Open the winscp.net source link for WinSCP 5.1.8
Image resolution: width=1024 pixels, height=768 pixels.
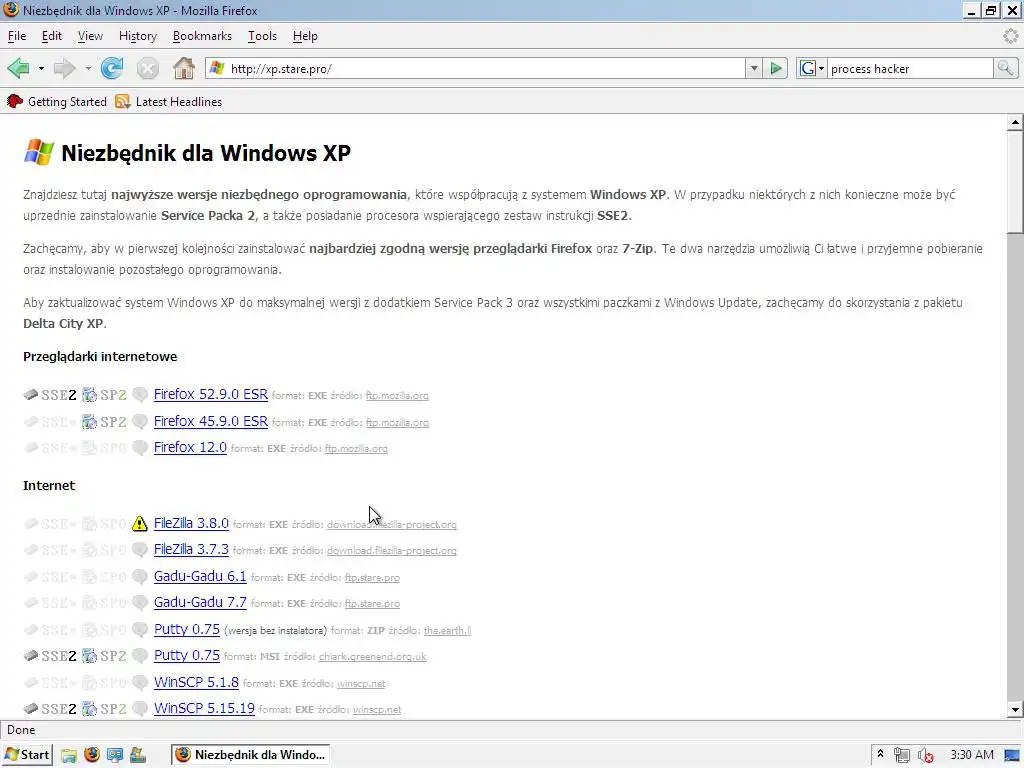coord(361,684)
